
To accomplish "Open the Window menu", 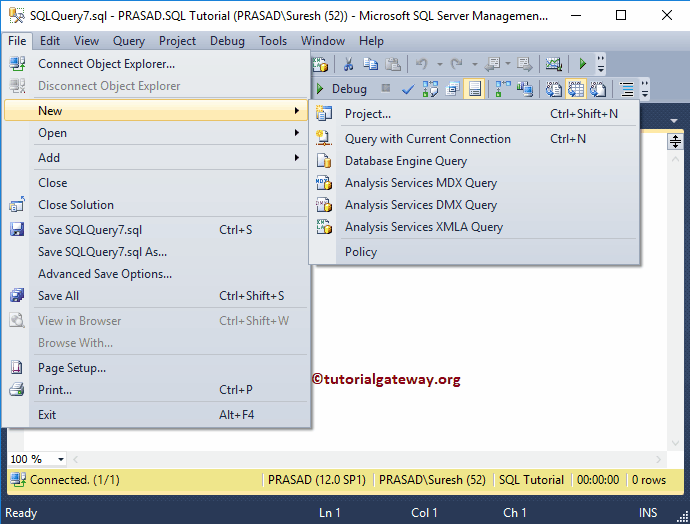I will 323,41.
